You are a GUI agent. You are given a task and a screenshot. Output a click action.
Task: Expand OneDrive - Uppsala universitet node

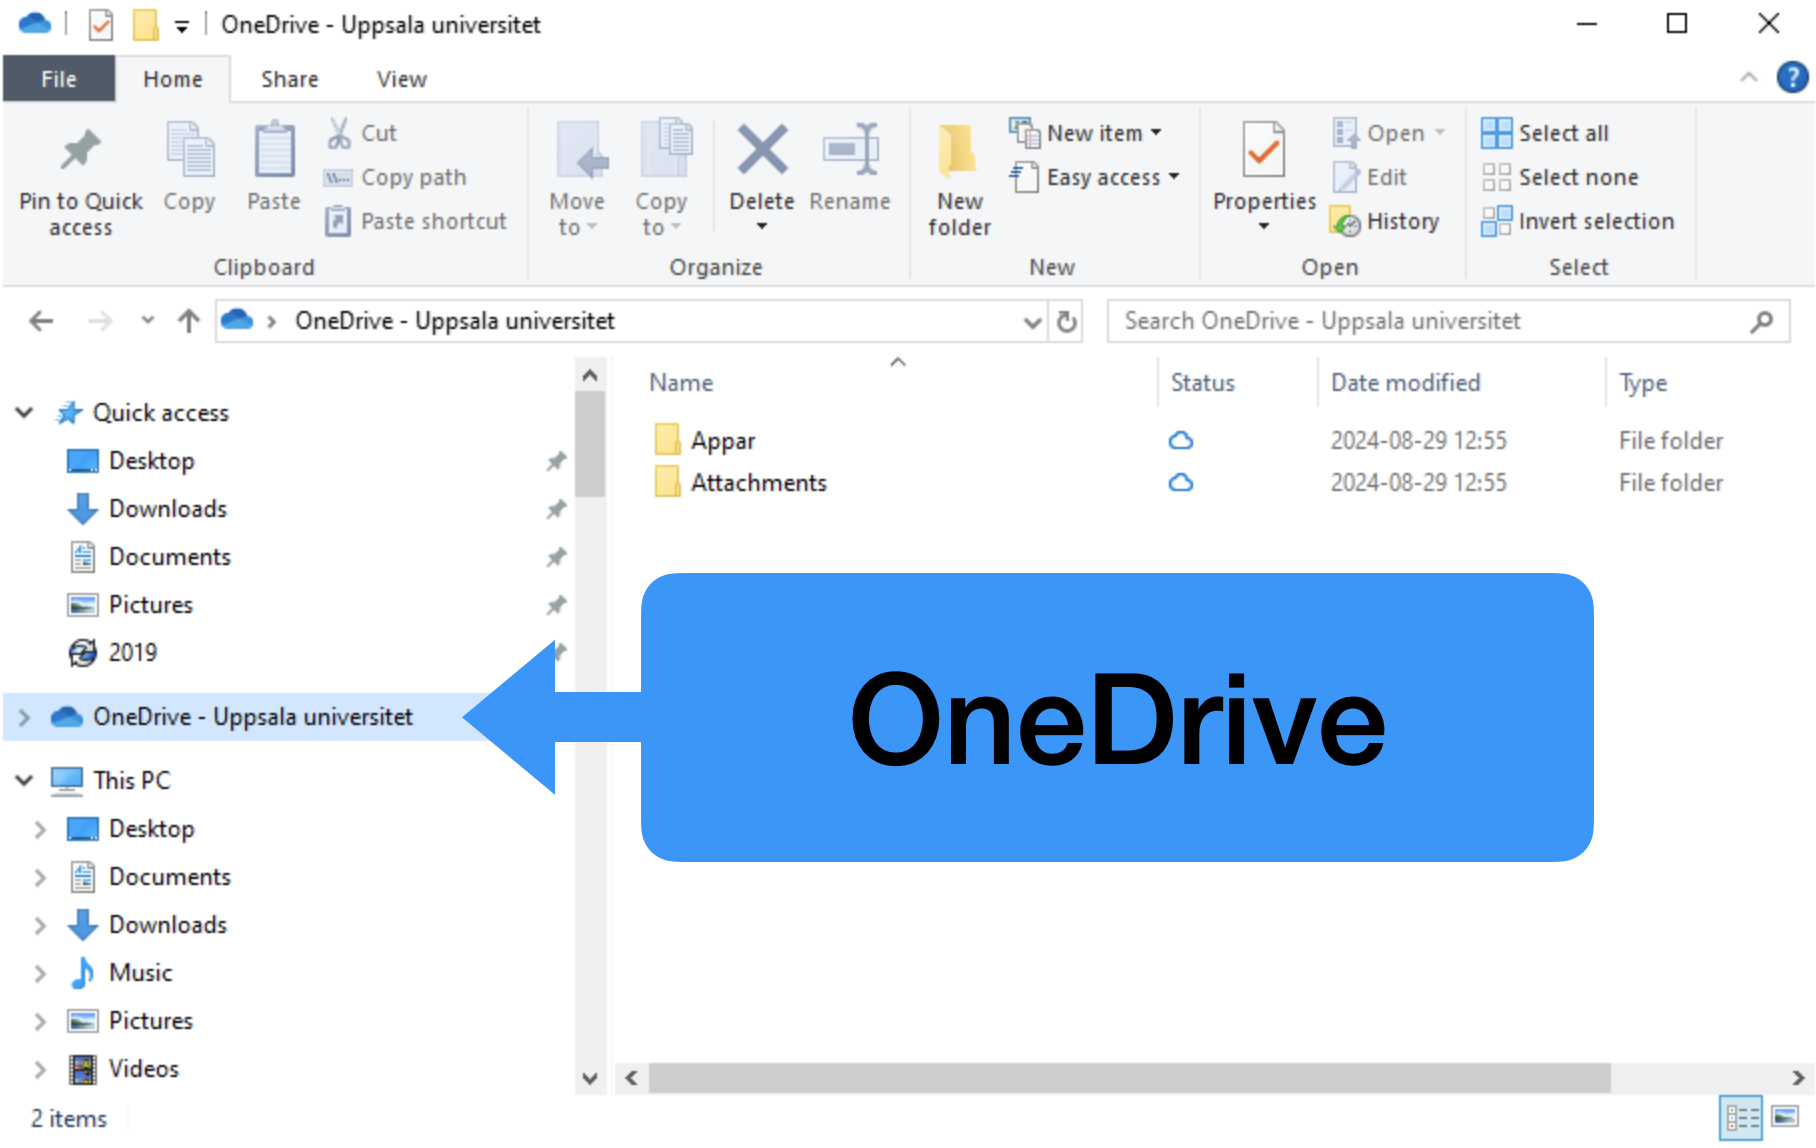[x=25, y=717]
